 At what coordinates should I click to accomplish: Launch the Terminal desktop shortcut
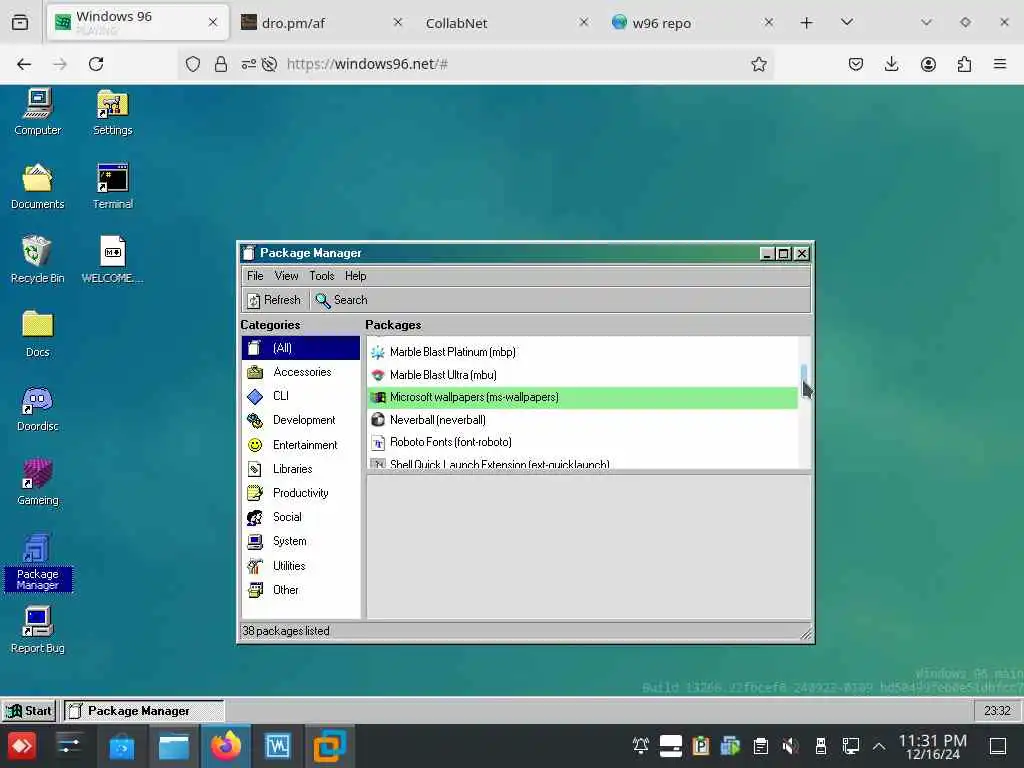[x=112, y=185]
